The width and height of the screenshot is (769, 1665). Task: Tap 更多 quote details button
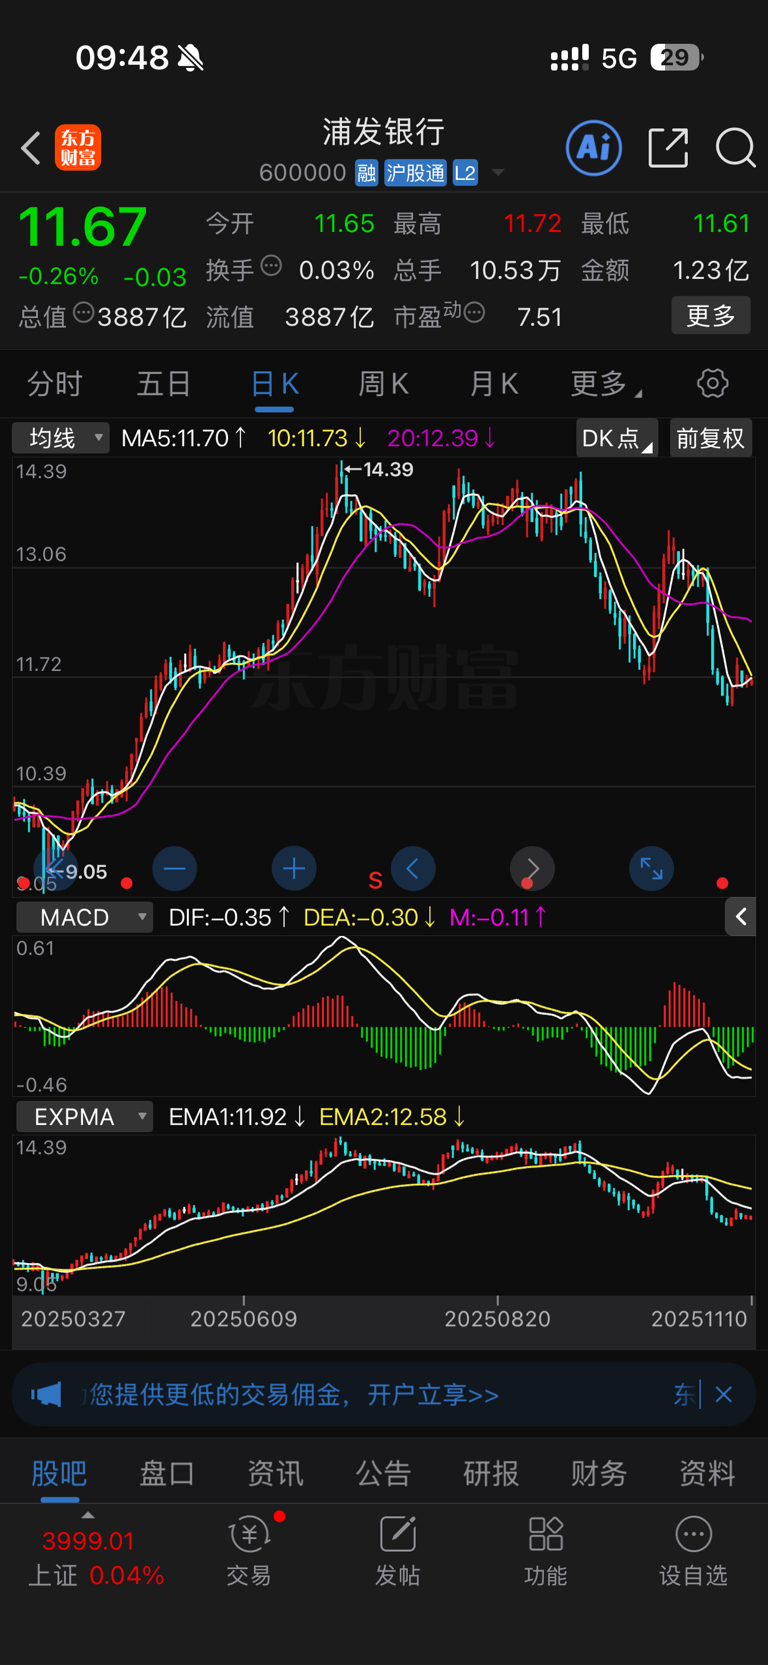coord(711,316)
